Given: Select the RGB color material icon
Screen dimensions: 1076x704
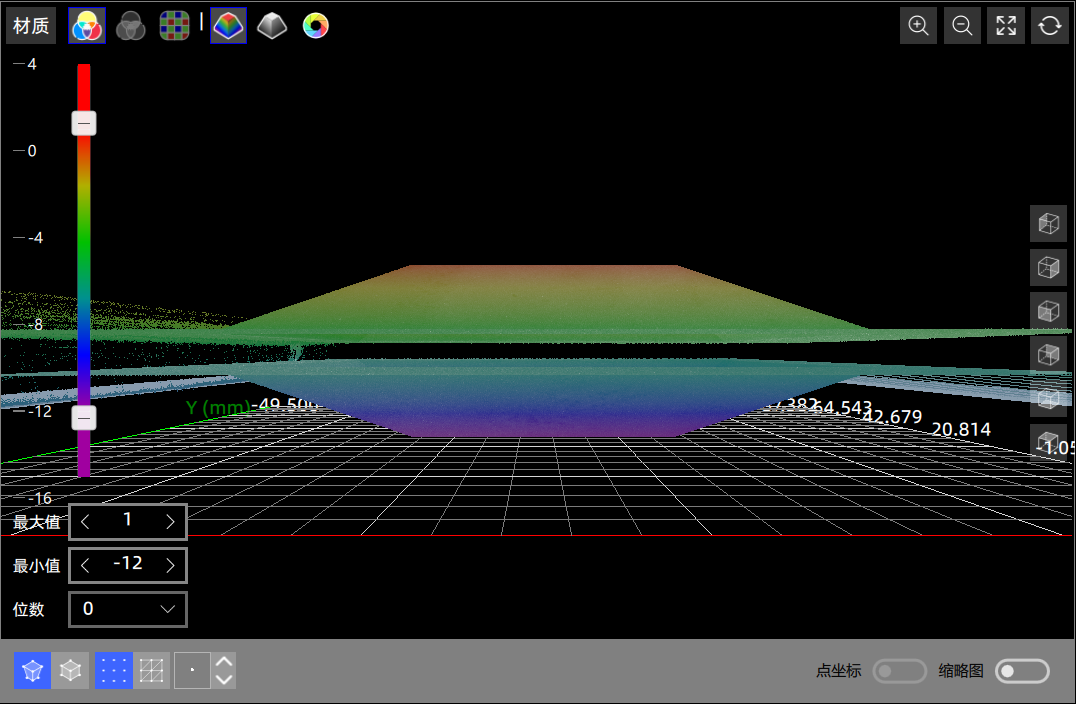Looking at the screenshot, I should 86,26.
